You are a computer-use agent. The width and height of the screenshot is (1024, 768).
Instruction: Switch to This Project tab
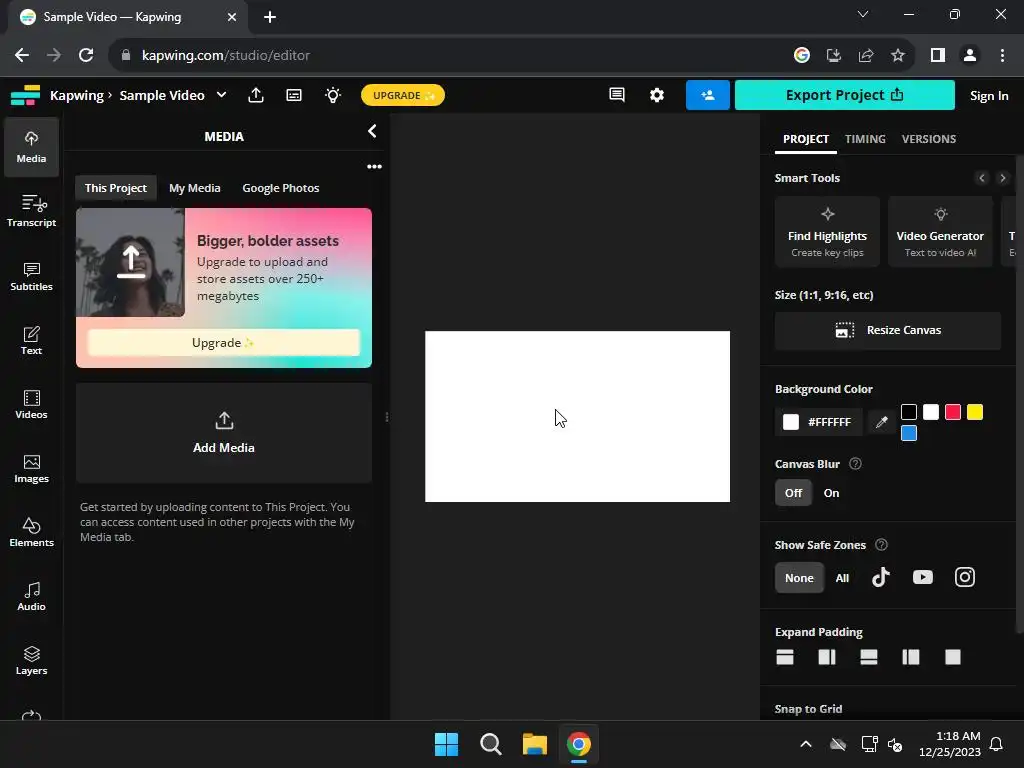[116, 188]
